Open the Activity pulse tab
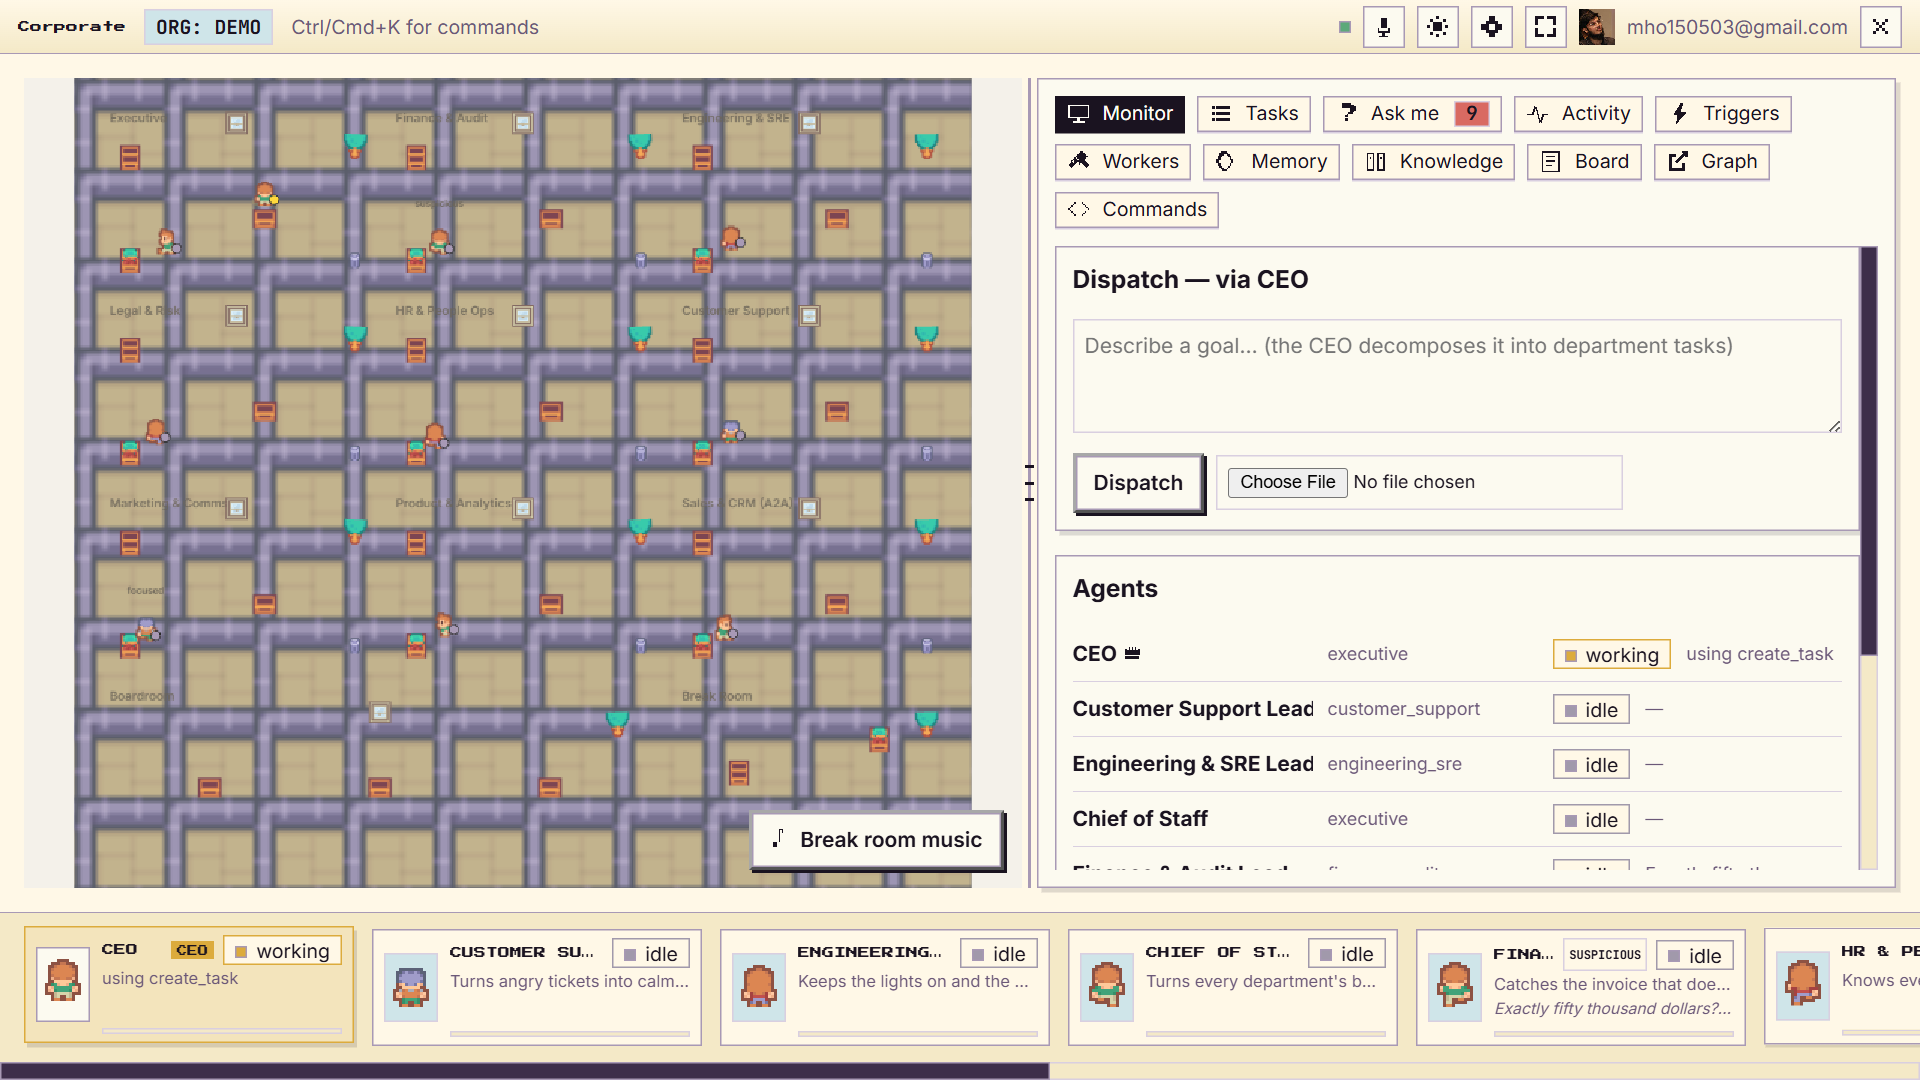1920x1080 pixels. (1578, 114)
